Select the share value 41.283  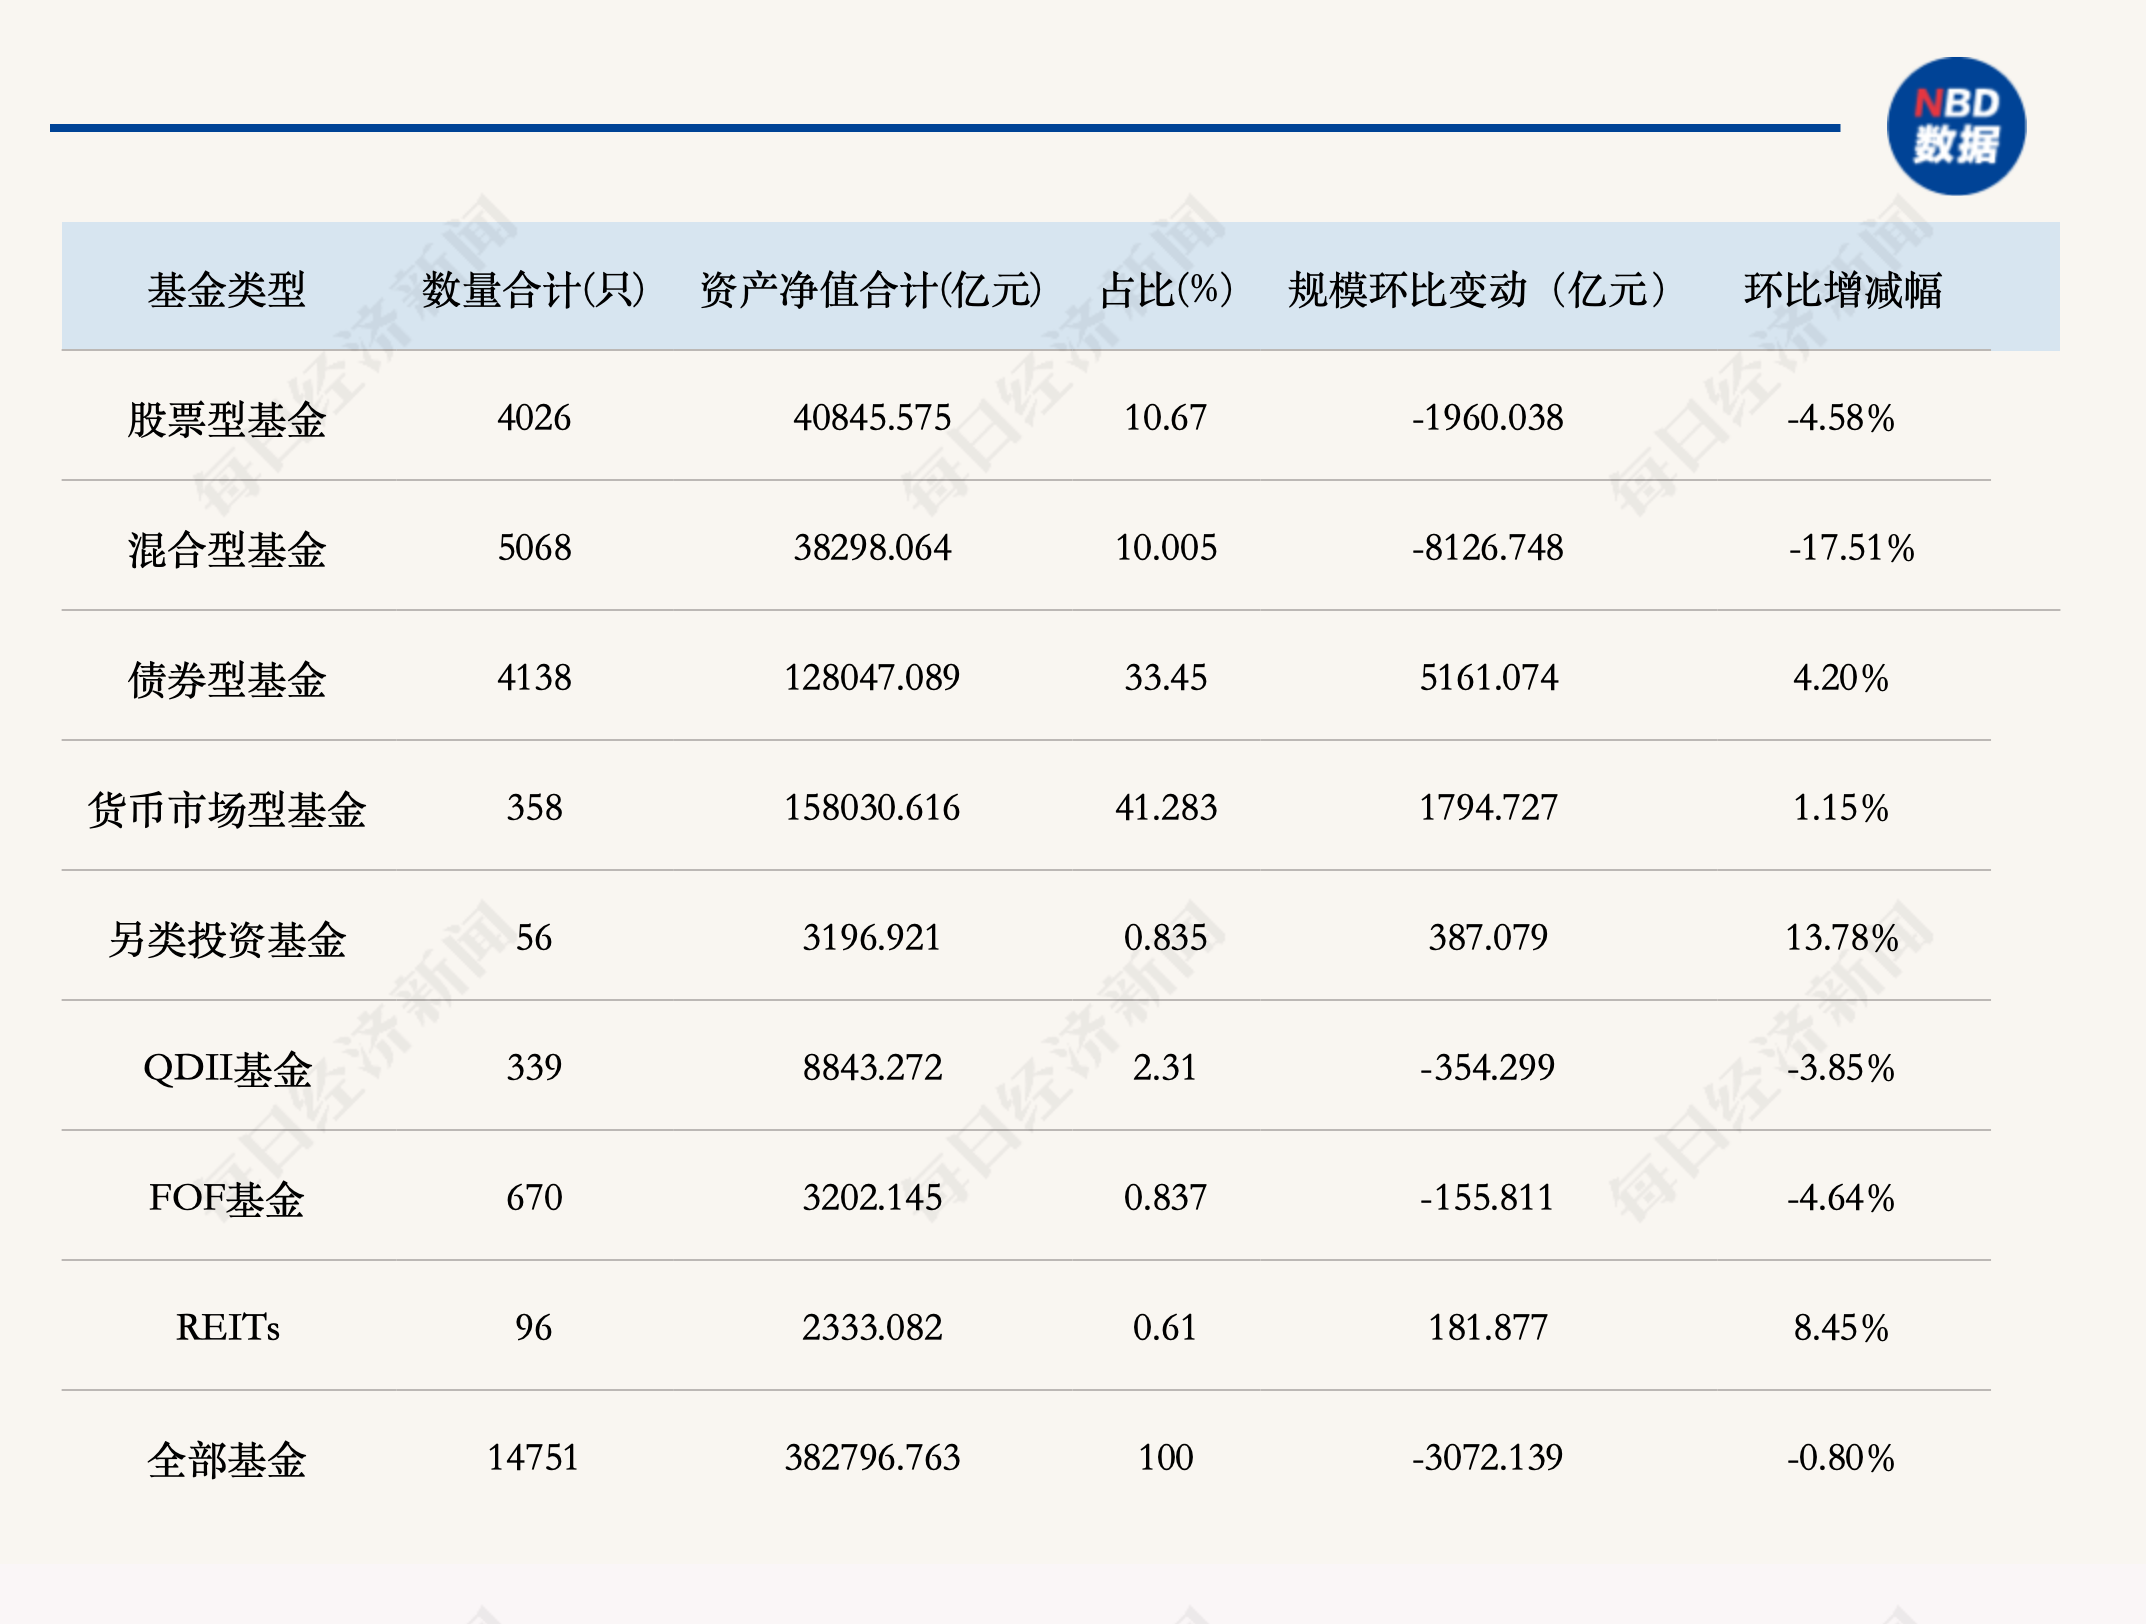1166,807
